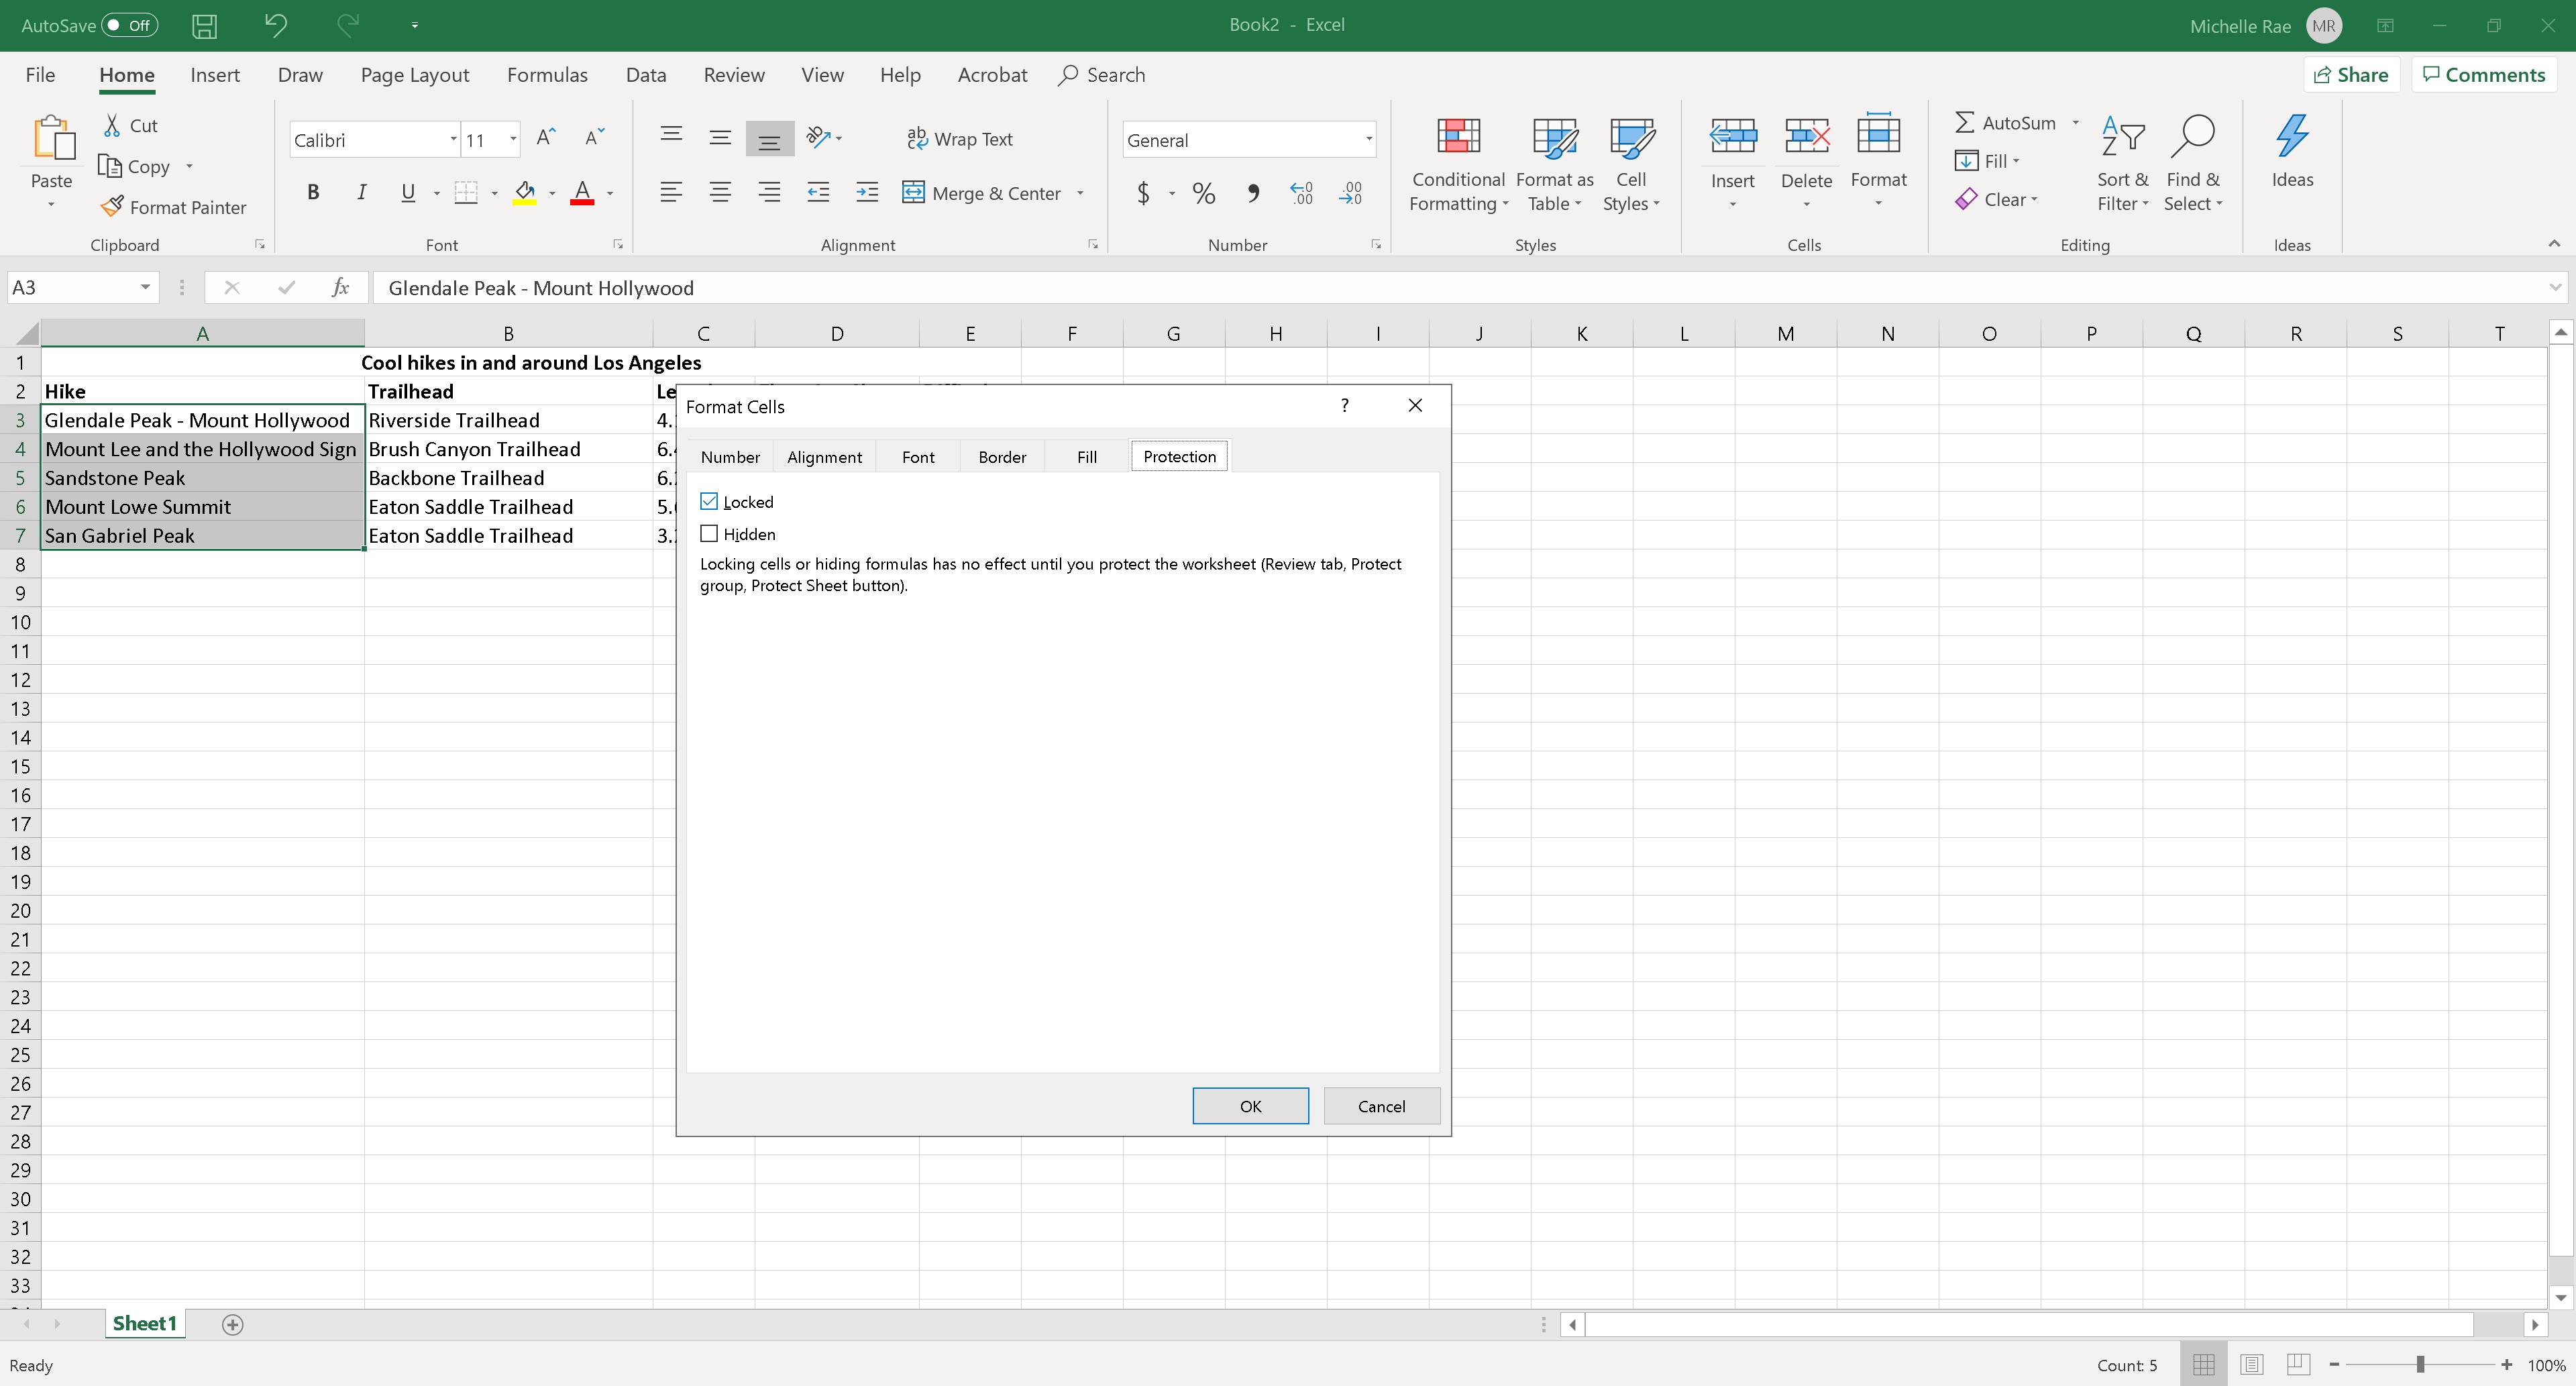Screen dimensions: 2576x1386
Task: Enable the Hidden checkbox
Action: (710, 533)
